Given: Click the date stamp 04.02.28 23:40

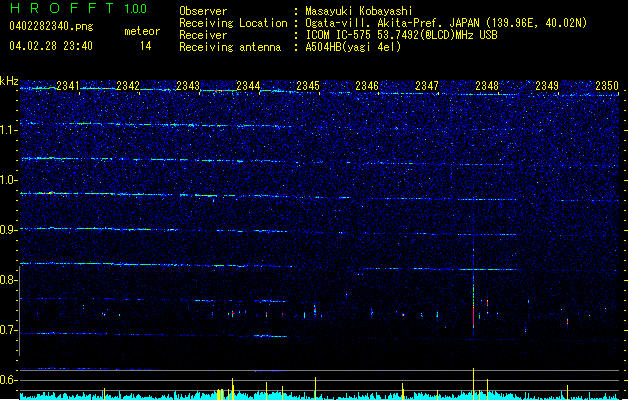Looking at the screenshot, I should [51, 46].
